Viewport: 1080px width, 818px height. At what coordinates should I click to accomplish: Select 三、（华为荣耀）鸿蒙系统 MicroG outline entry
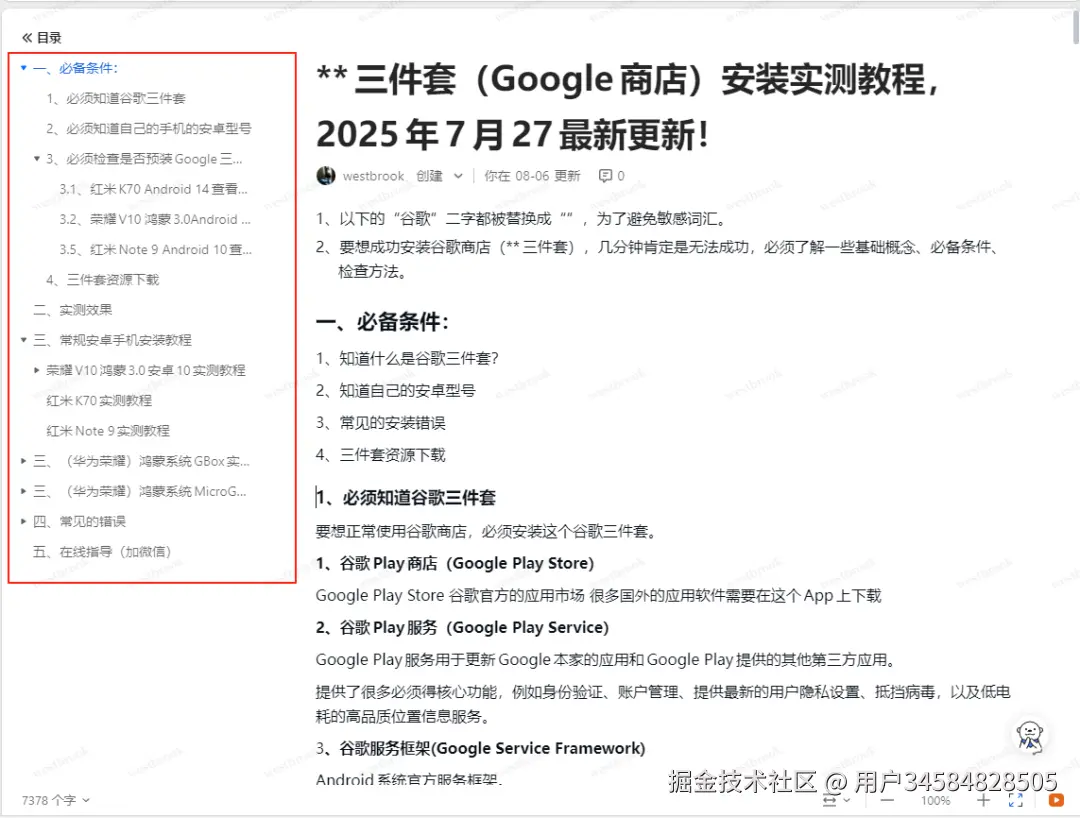[140, 492]
